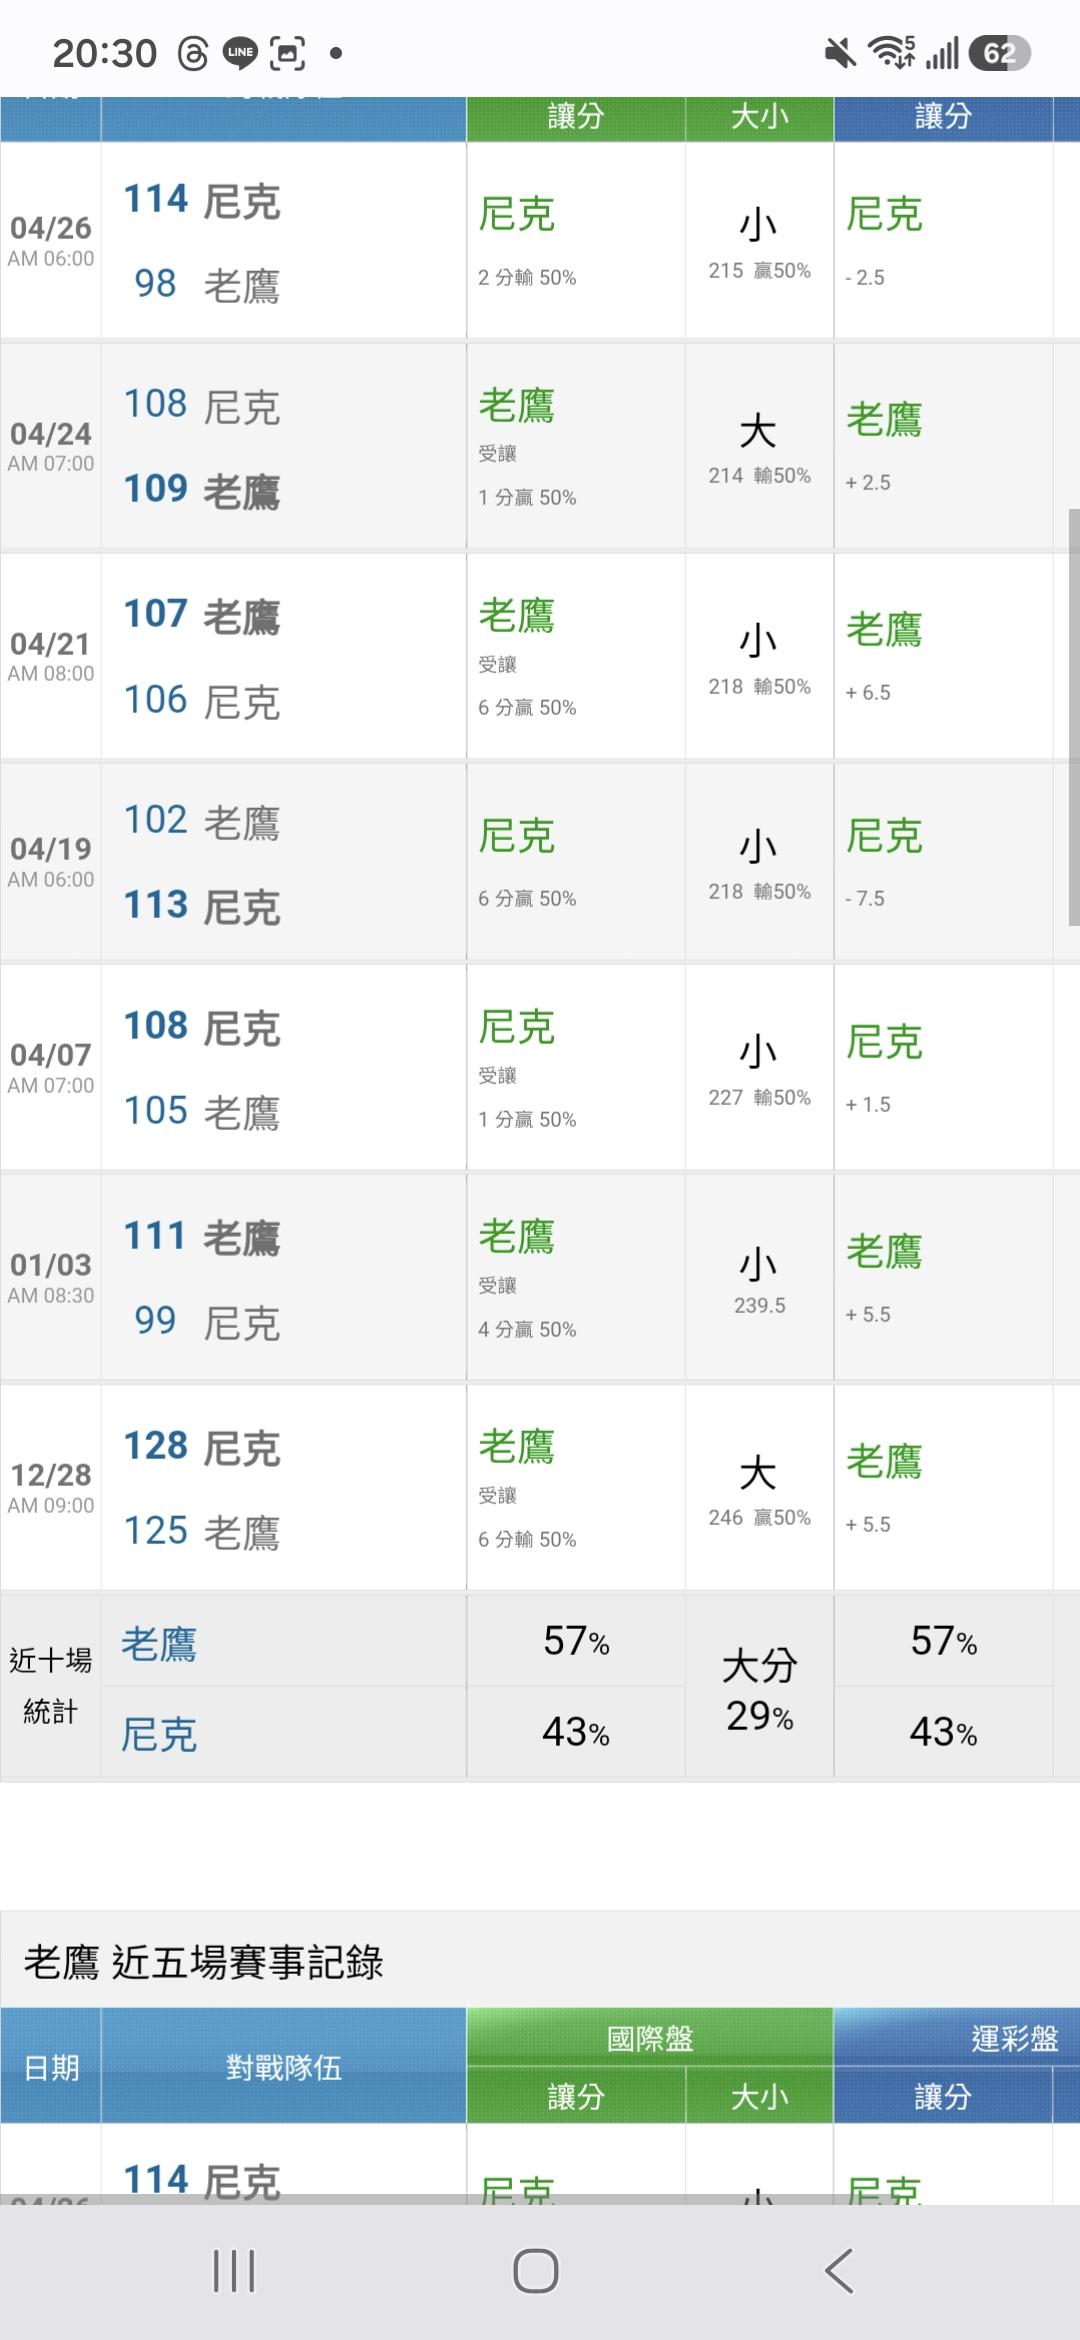Image resolution: width=1080 pixels, height=2340 pixels.
Task: Open 尼克 team in 近十場統計 summary
Action: pyautogui.click(x=160, y=1734)
